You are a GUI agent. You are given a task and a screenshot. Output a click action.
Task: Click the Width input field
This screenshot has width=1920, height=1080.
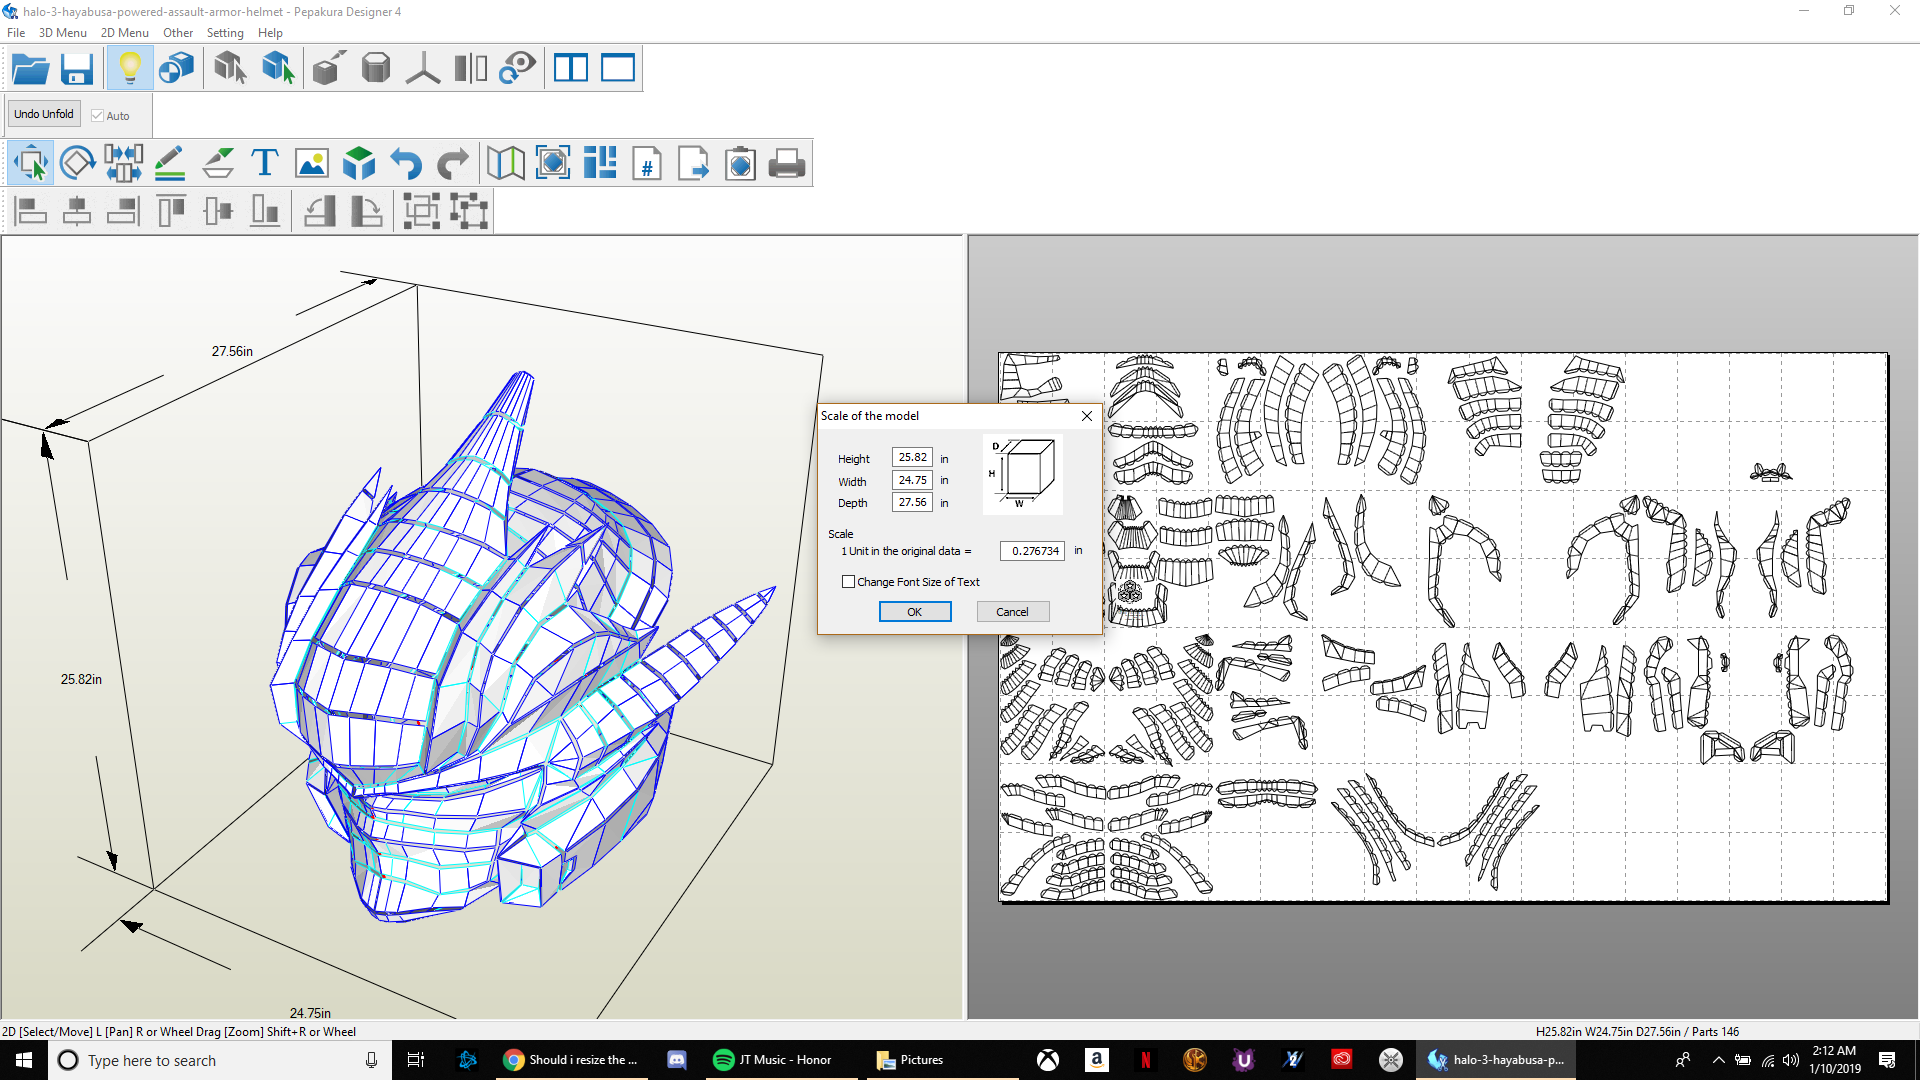click(x=912, y=481)
